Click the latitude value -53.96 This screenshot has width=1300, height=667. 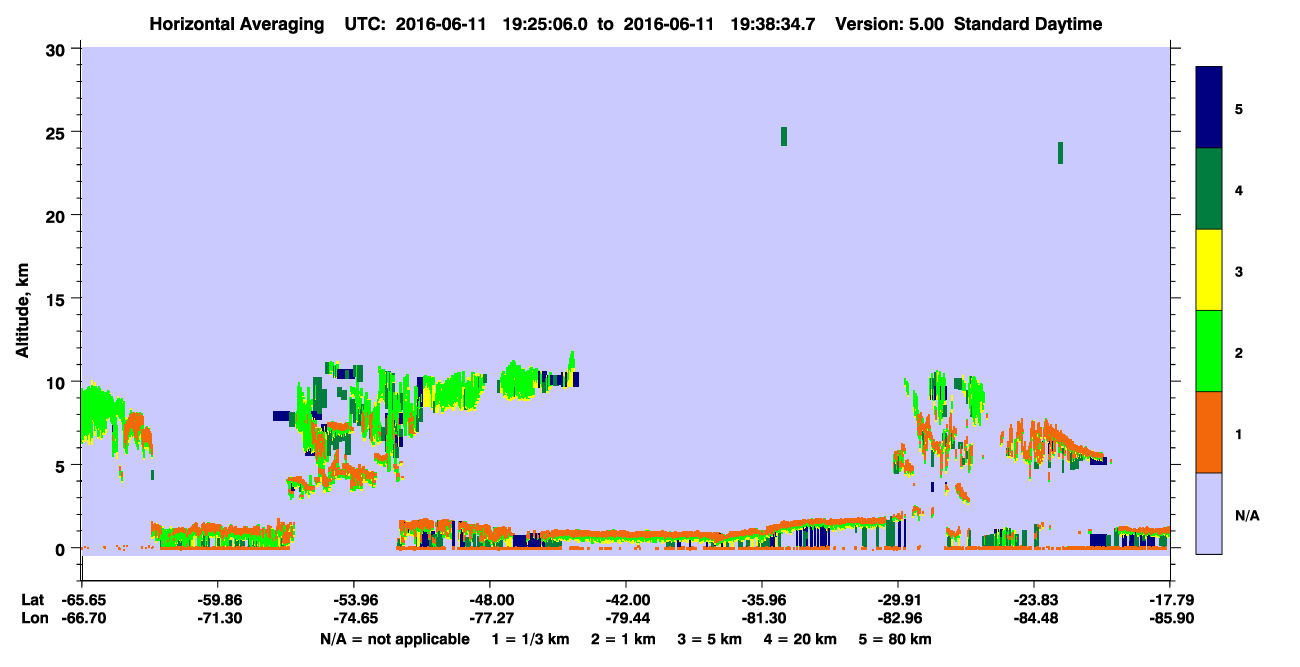point(354,600)
